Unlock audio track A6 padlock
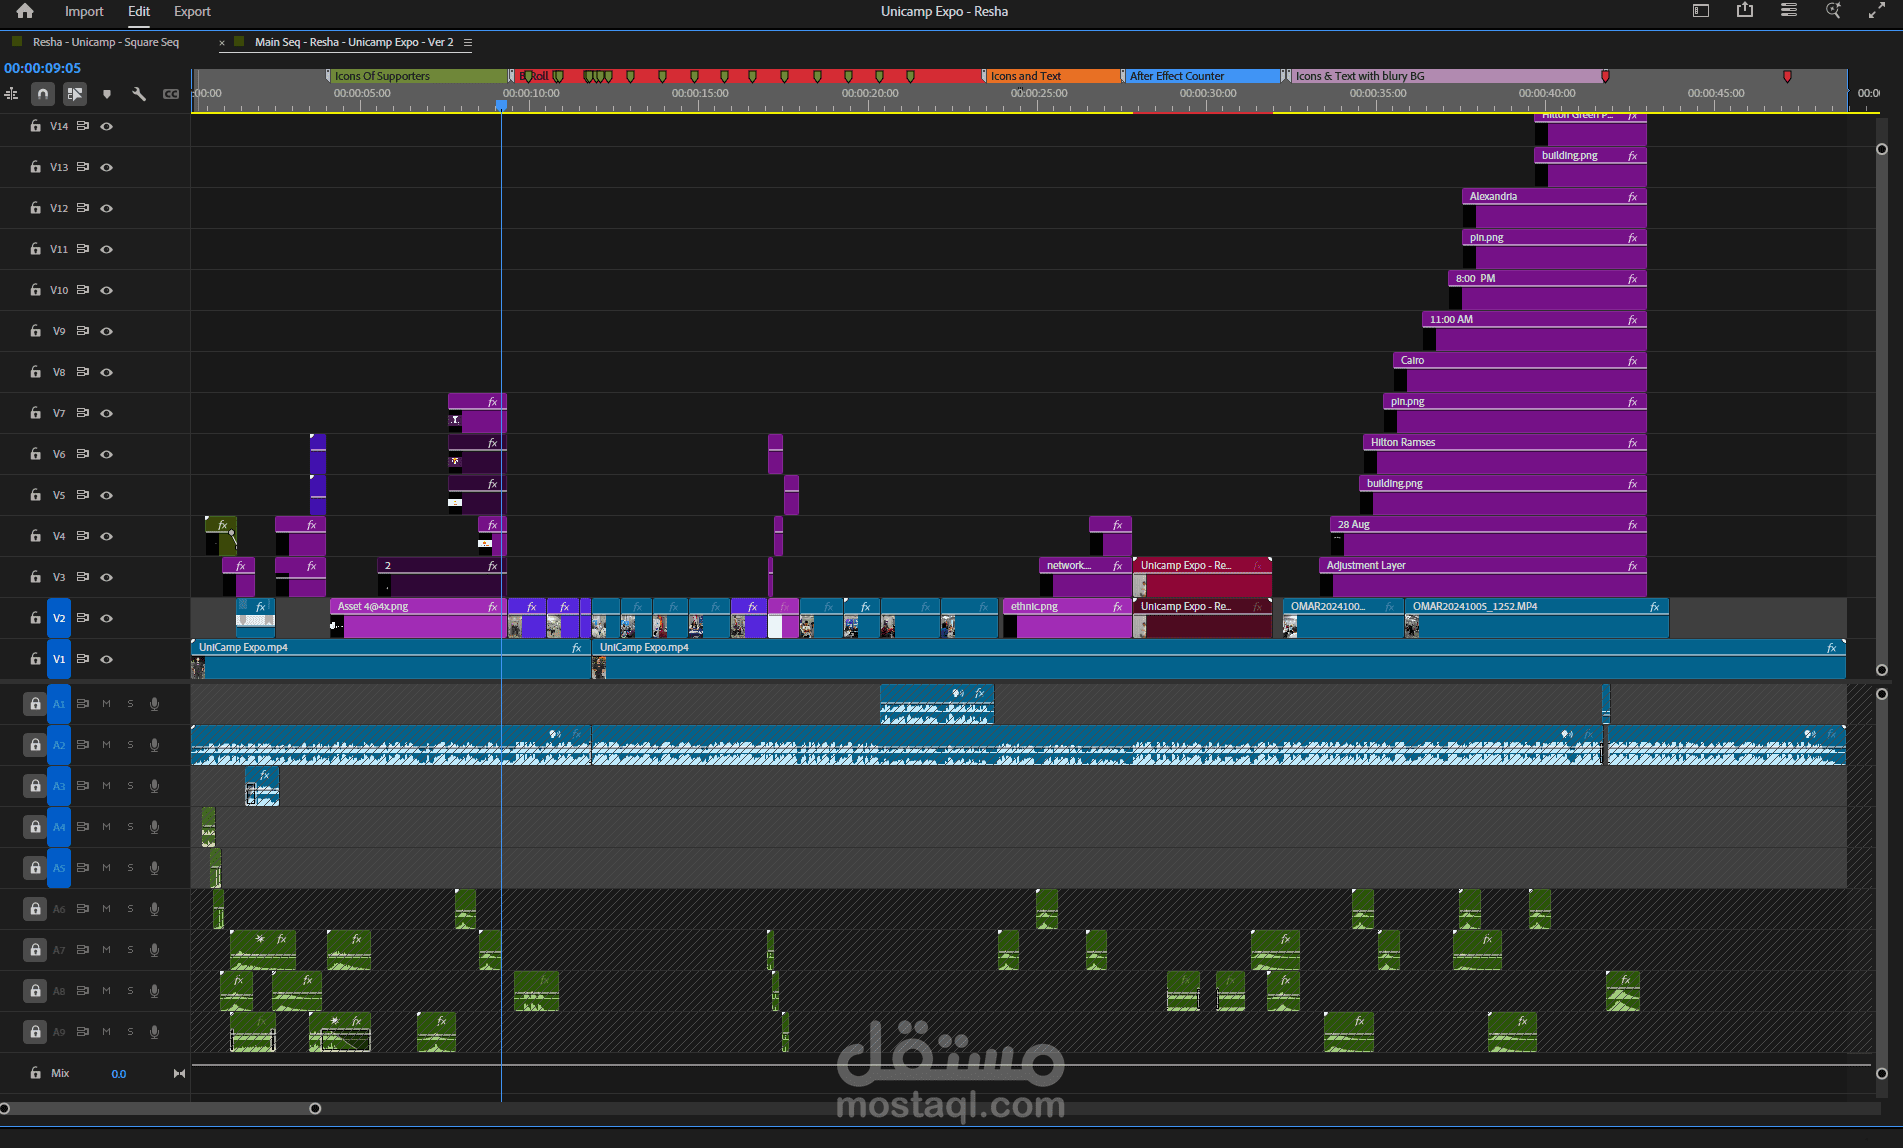Screen dimensions: 1903x1148 35,909
